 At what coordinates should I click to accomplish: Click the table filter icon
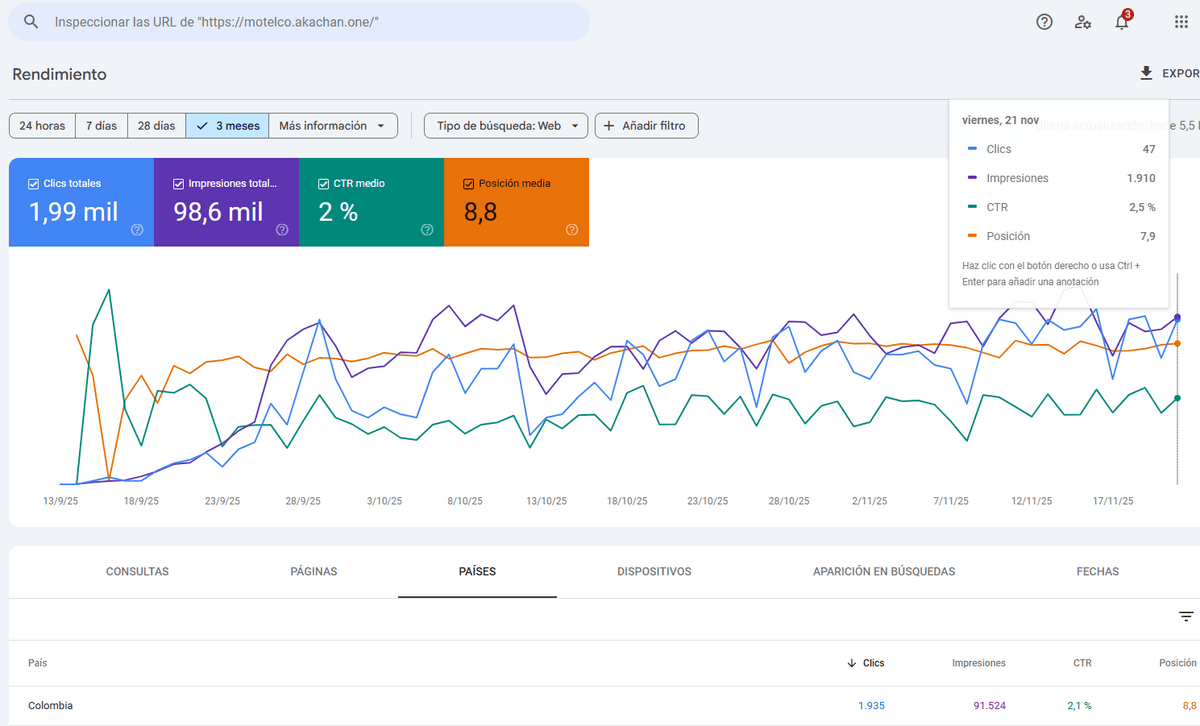pos(1186,617)
